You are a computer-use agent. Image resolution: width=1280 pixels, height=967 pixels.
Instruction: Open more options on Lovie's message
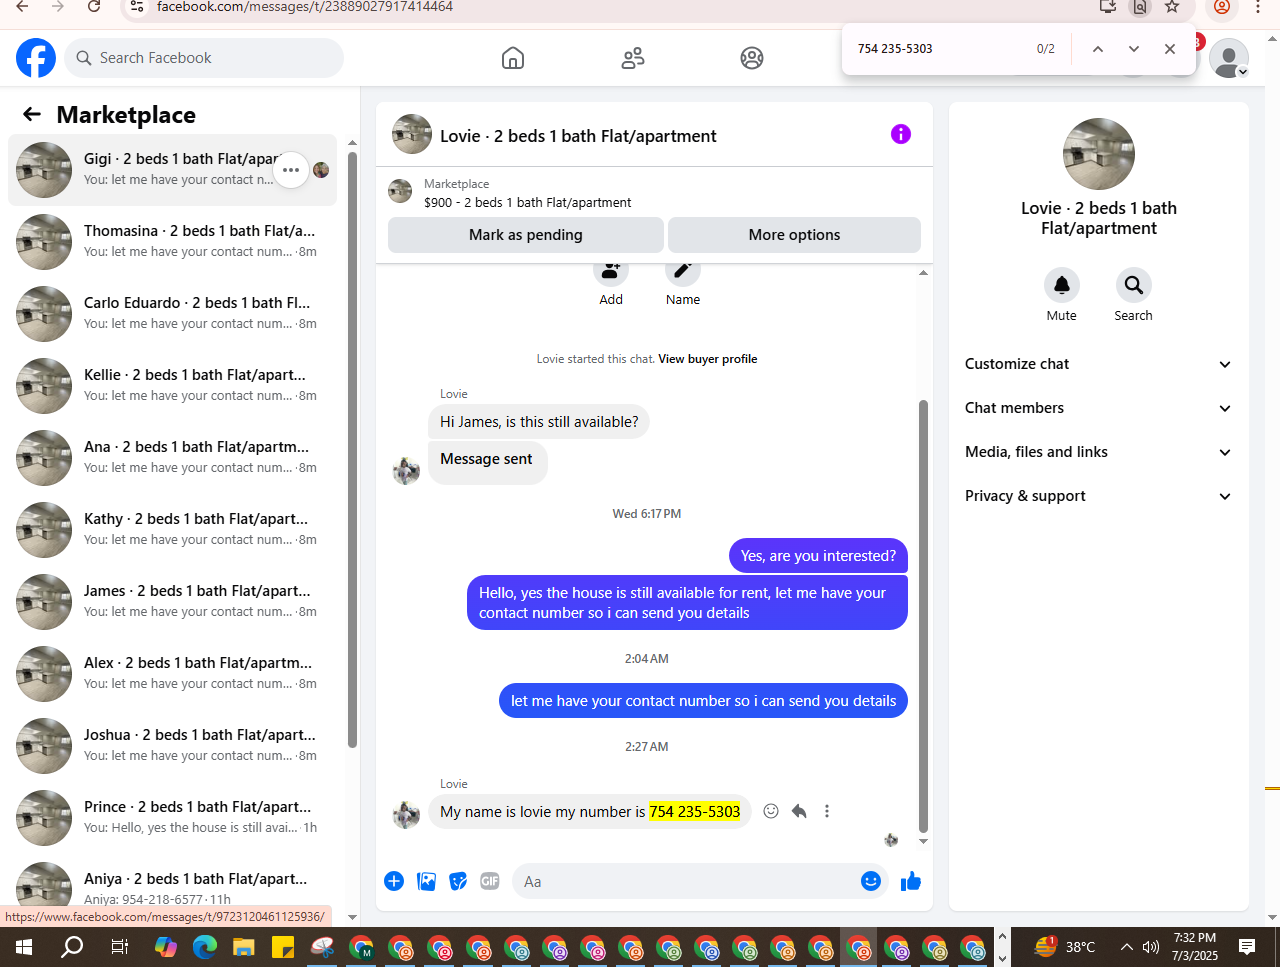pos(827,811)
